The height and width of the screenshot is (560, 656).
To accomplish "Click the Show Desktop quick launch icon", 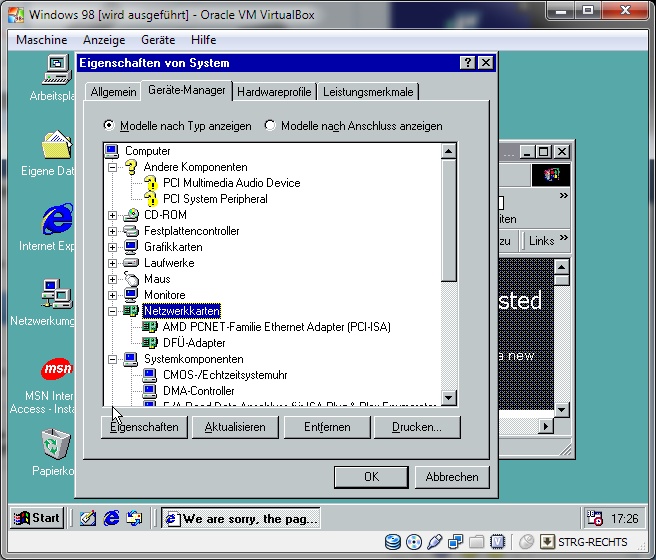I will [x=88, y=519].
